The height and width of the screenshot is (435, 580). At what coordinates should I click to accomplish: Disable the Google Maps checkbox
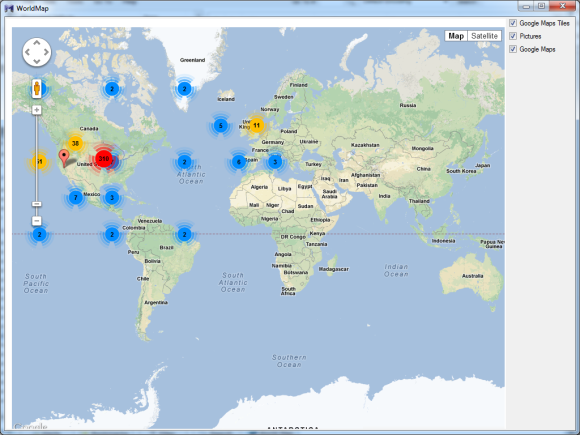pyautogui.click(x=513, y=49)
